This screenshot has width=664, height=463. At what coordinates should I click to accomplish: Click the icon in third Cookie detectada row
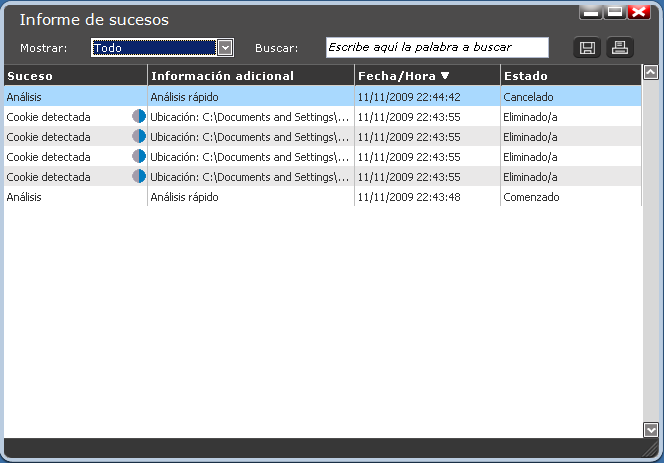tap(139, 157)
